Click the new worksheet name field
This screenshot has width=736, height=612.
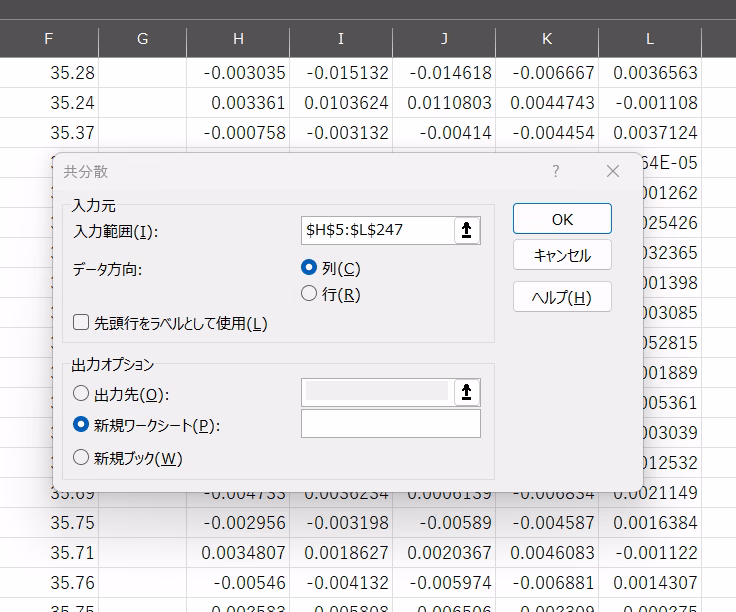tap(390, 424)
